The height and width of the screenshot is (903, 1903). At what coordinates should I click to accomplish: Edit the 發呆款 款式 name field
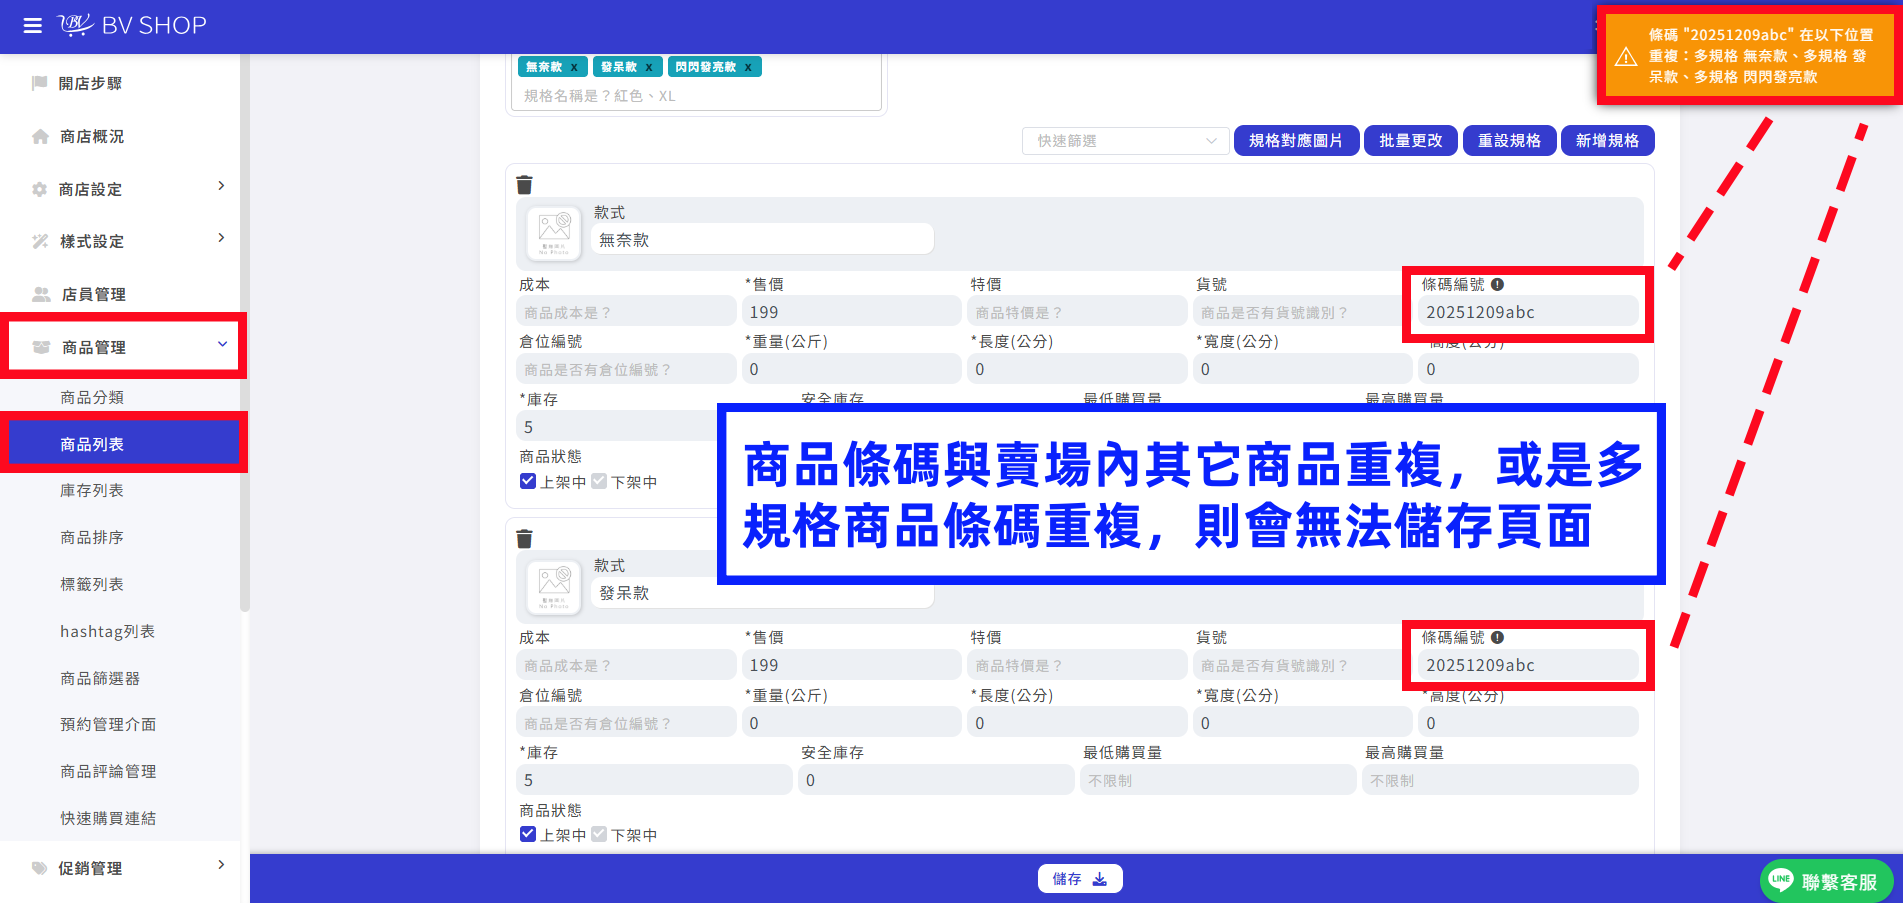coord(762,593)
